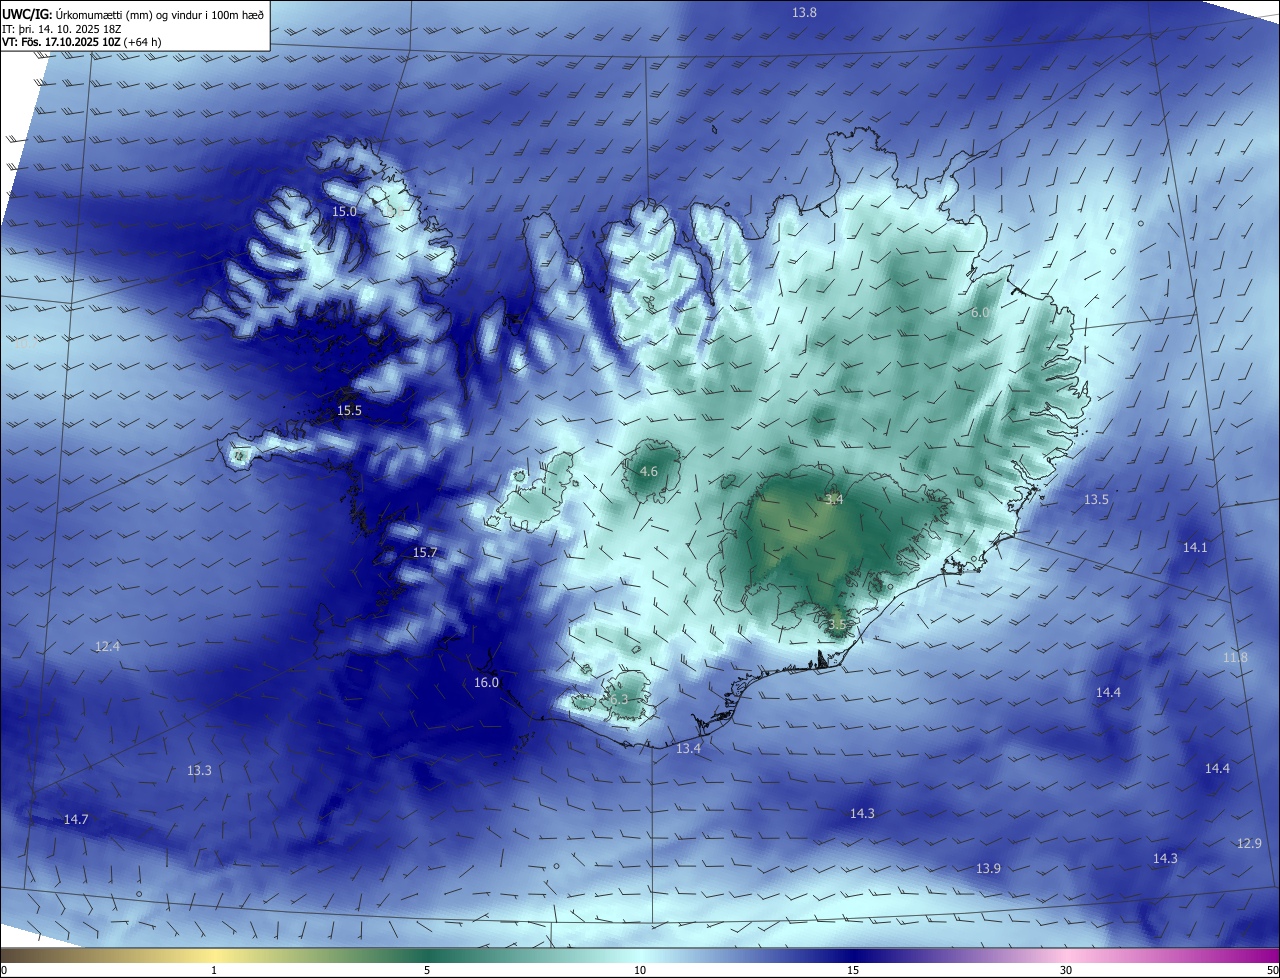The image size is (1280, 978).
Task: Click the 13.4 value on the south coast
Action: click(688, 749)
